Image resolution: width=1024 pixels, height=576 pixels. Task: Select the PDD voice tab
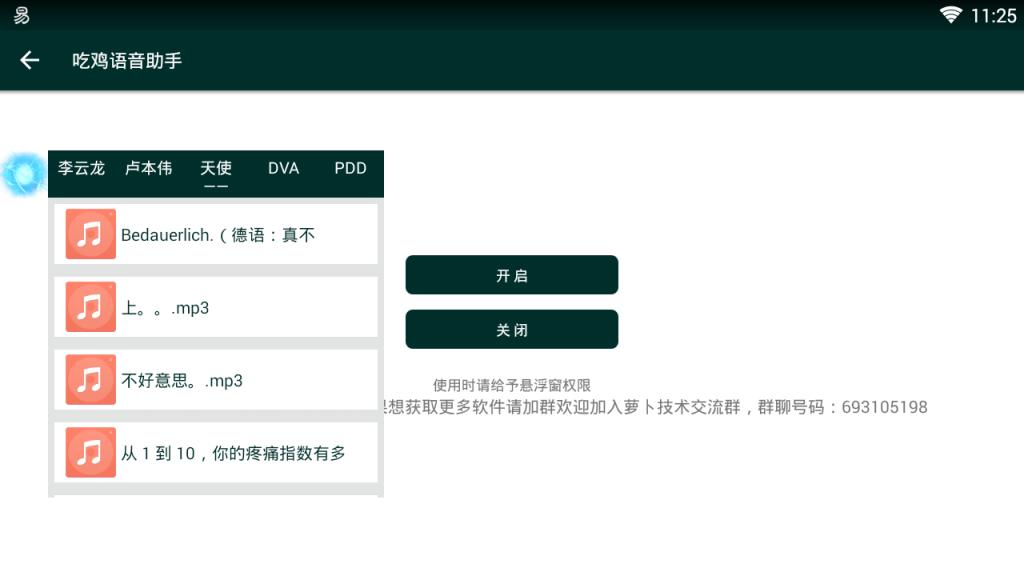click(350, 169)
